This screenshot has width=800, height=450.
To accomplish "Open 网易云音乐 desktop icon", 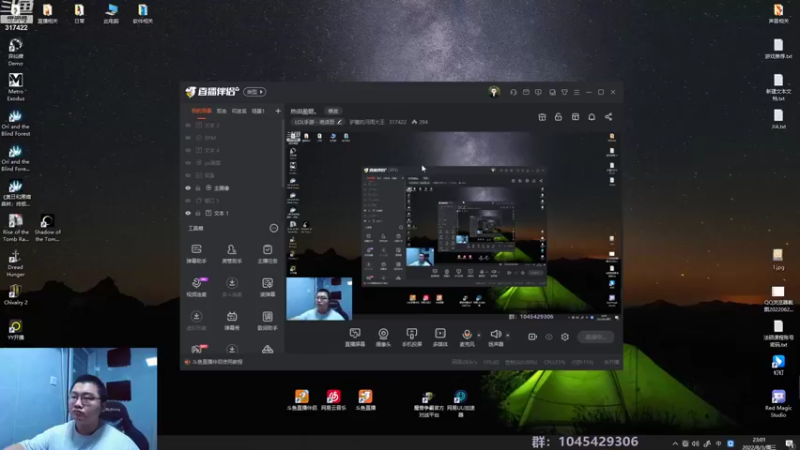I will pos(333,400).
